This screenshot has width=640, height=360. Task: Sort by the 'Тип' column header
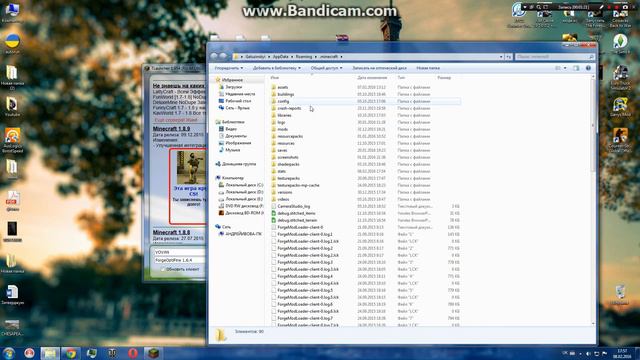click(x=401, y=78)
